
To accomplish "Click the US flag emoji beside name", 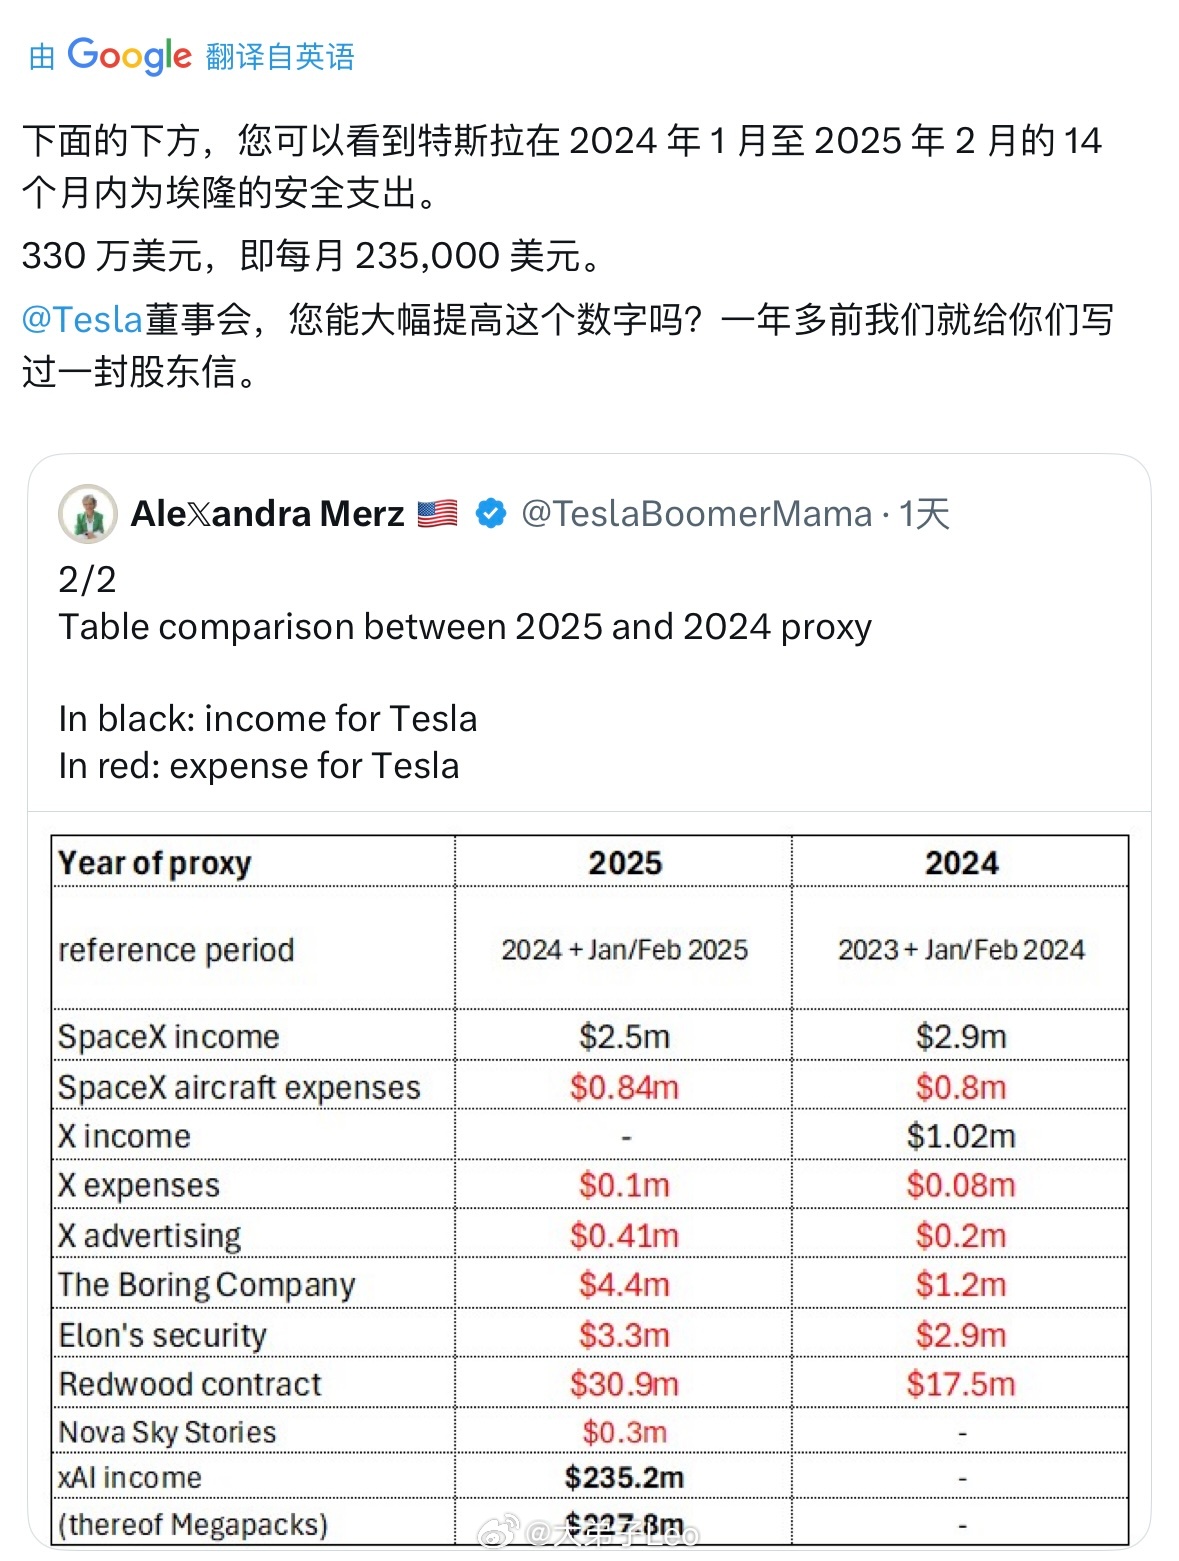I will point(437,514).
